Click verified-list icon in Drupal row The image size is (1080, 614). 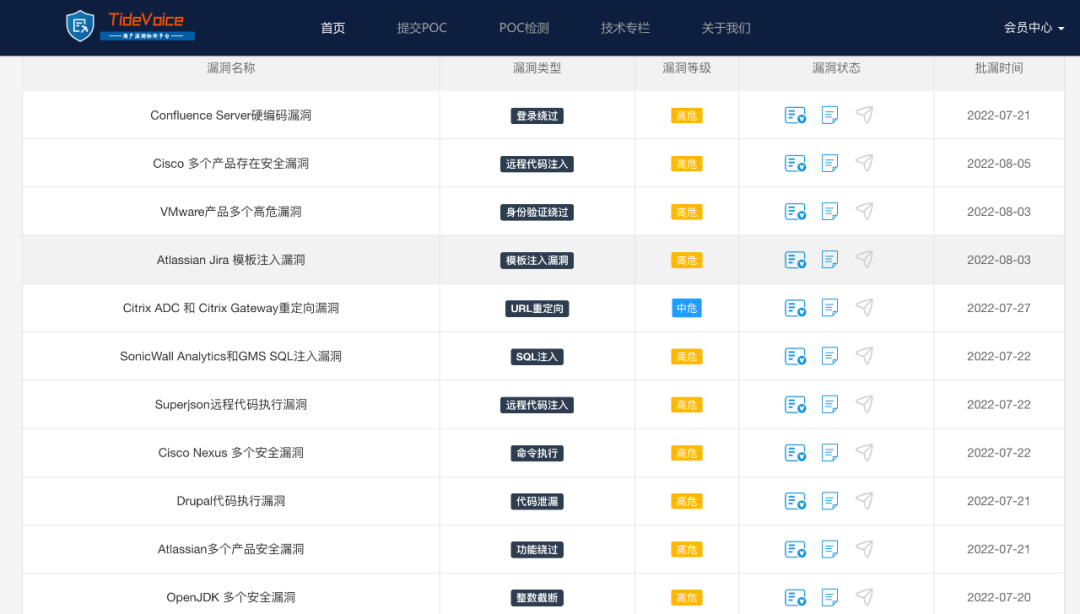[x=796, y=501]
